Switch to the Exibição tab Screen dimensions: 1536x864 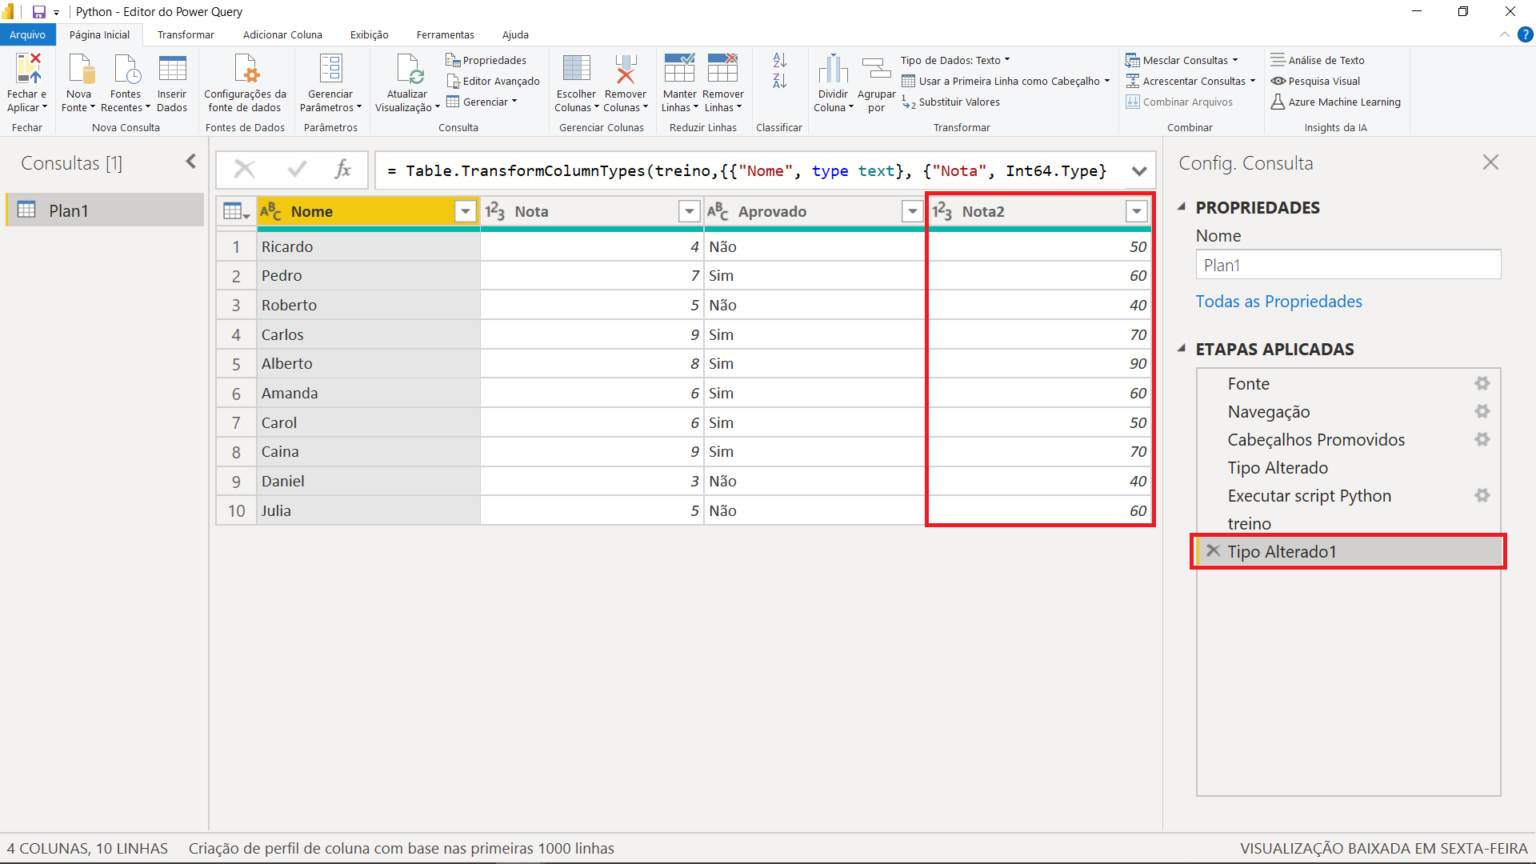pos(369,35)
